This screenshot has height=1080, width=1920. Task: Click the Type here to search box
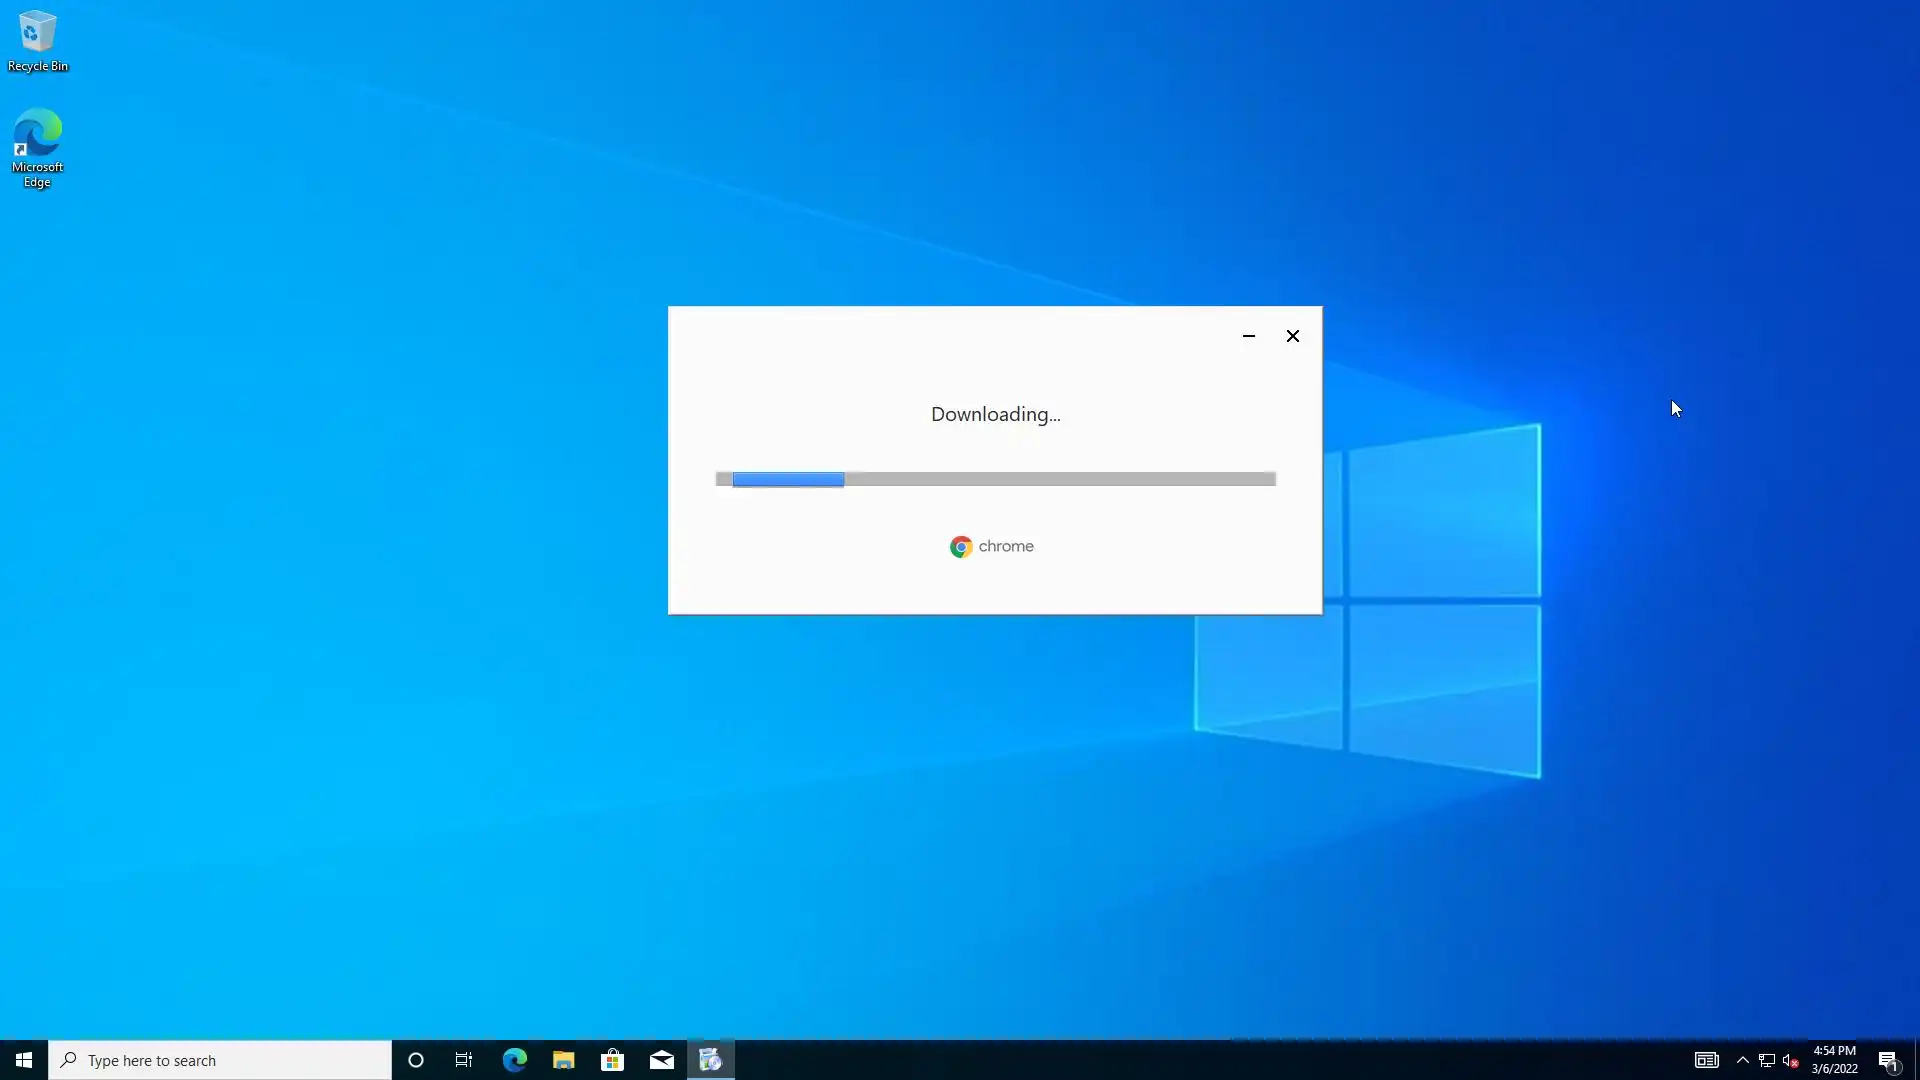pos(220,1060)
